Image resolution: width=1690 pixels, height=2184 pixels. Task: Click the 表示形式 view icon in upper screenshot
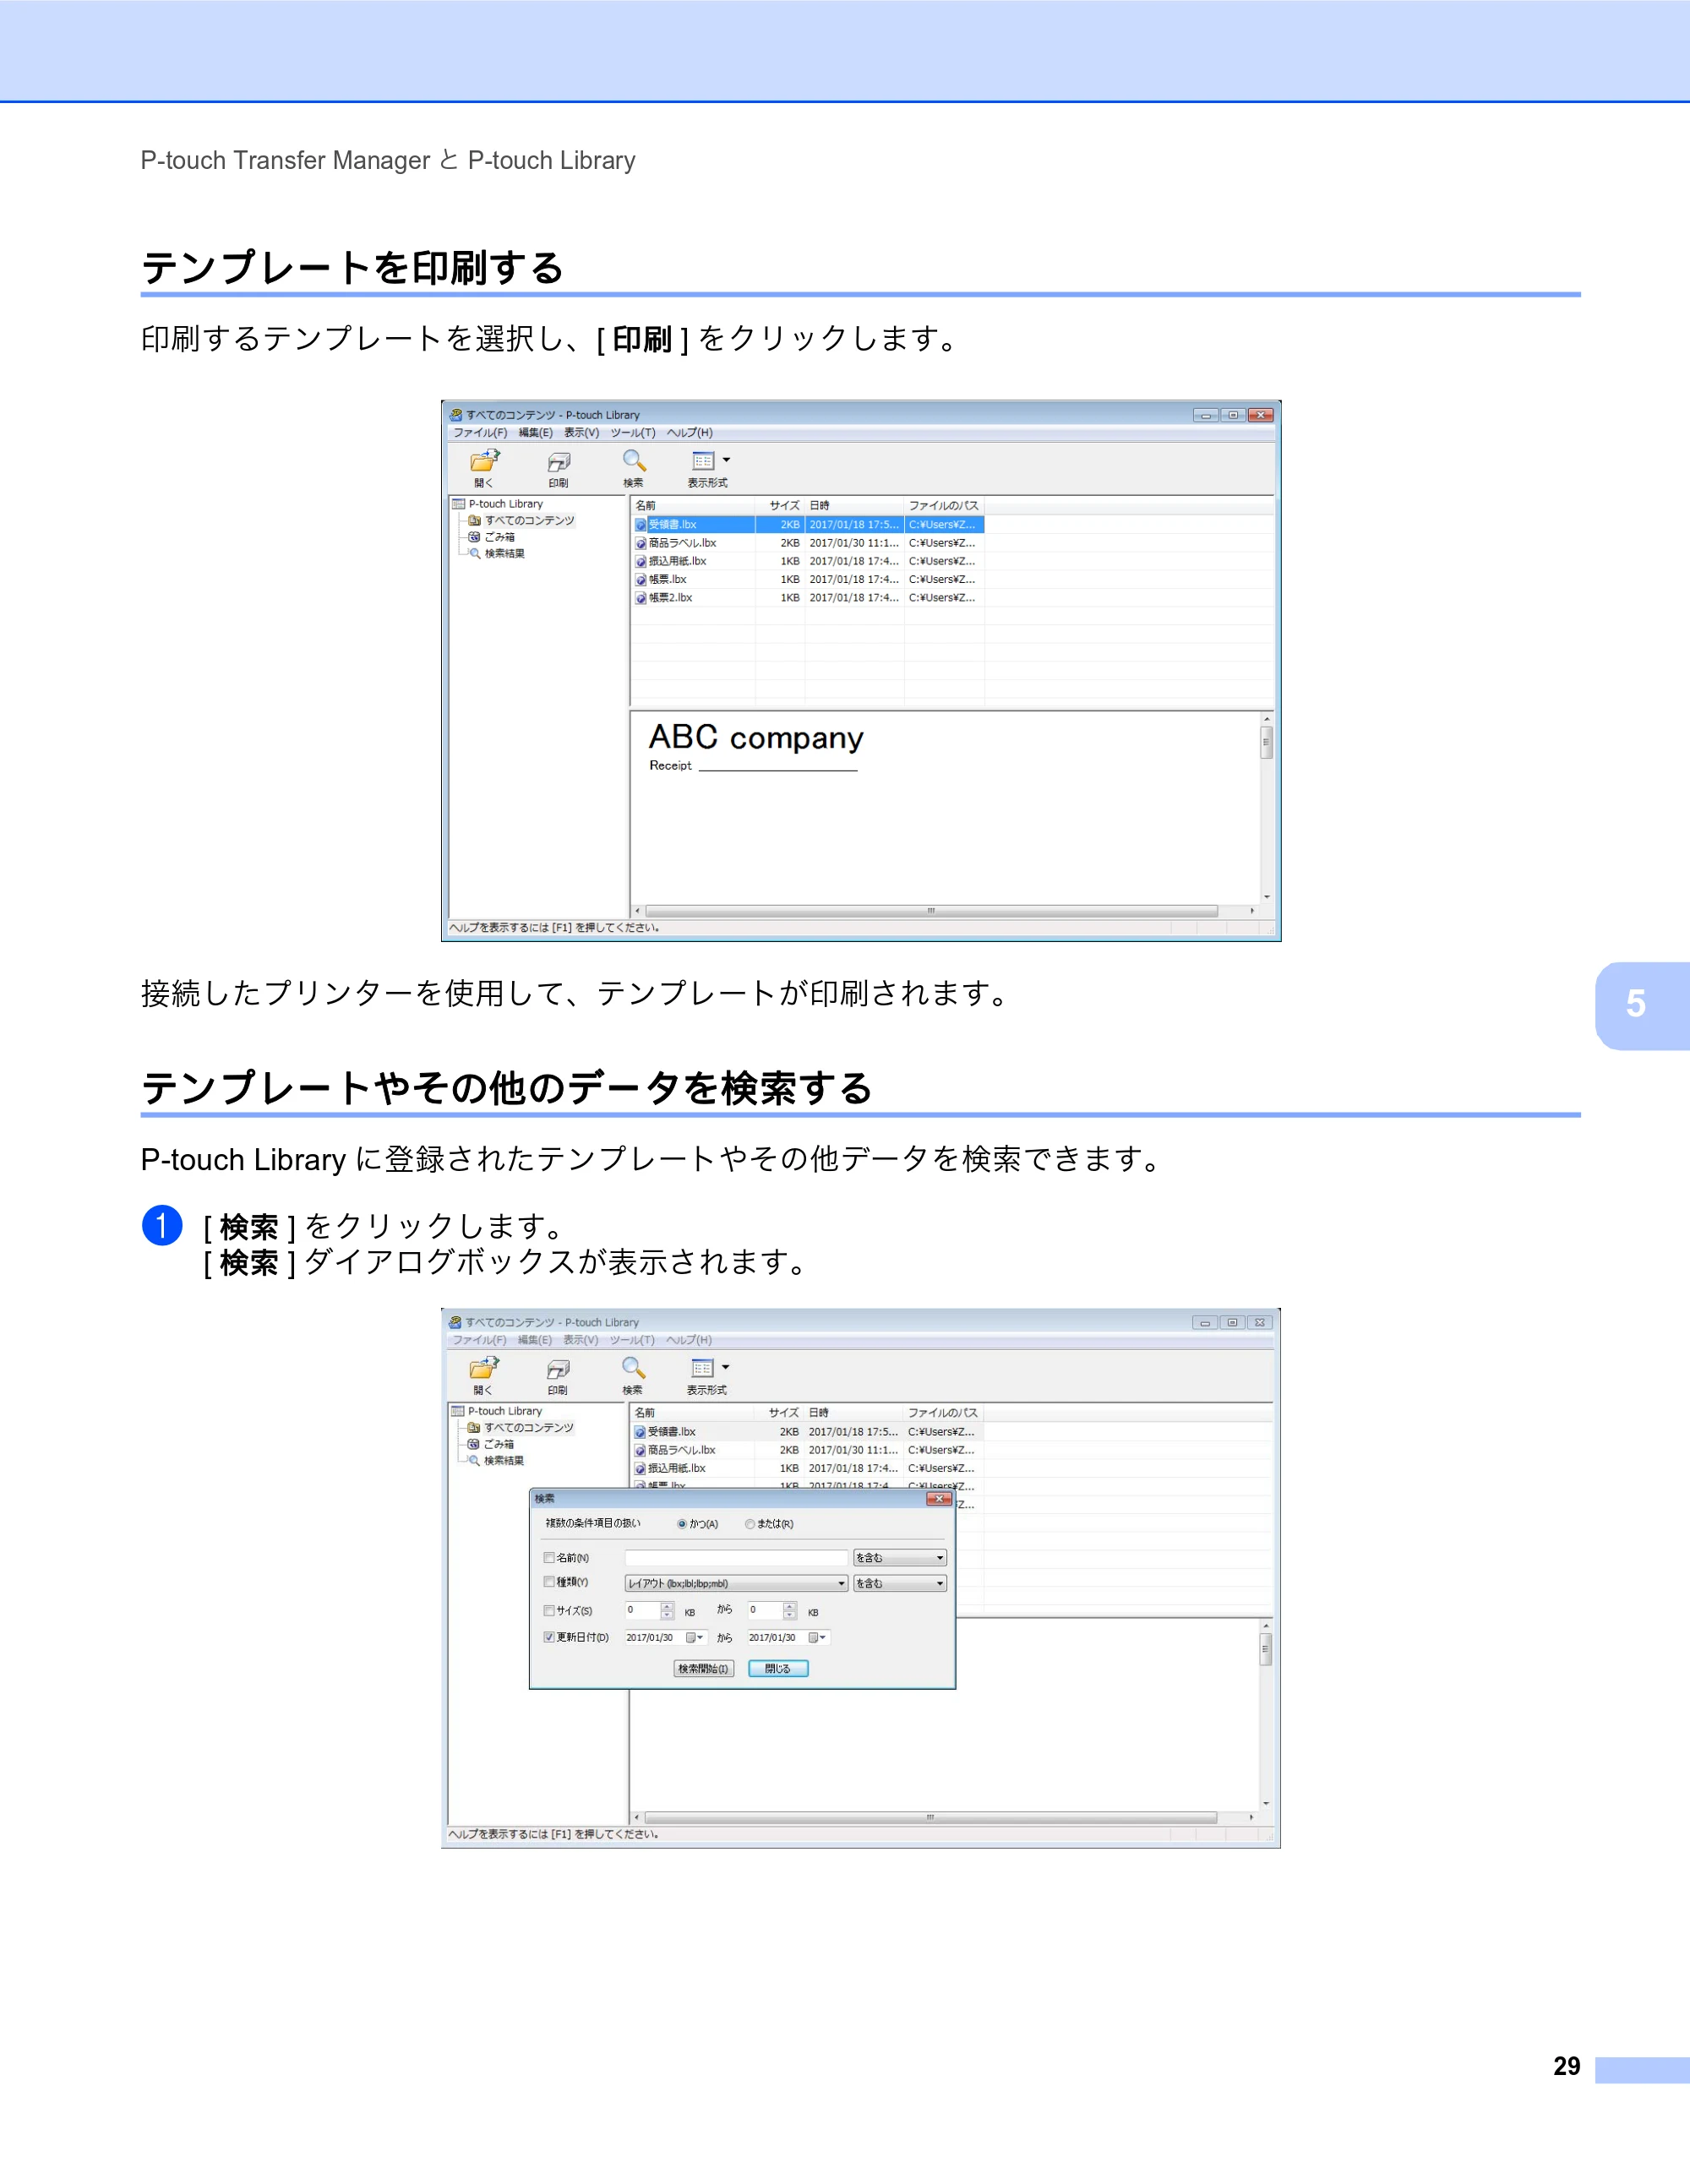(703, 461)
